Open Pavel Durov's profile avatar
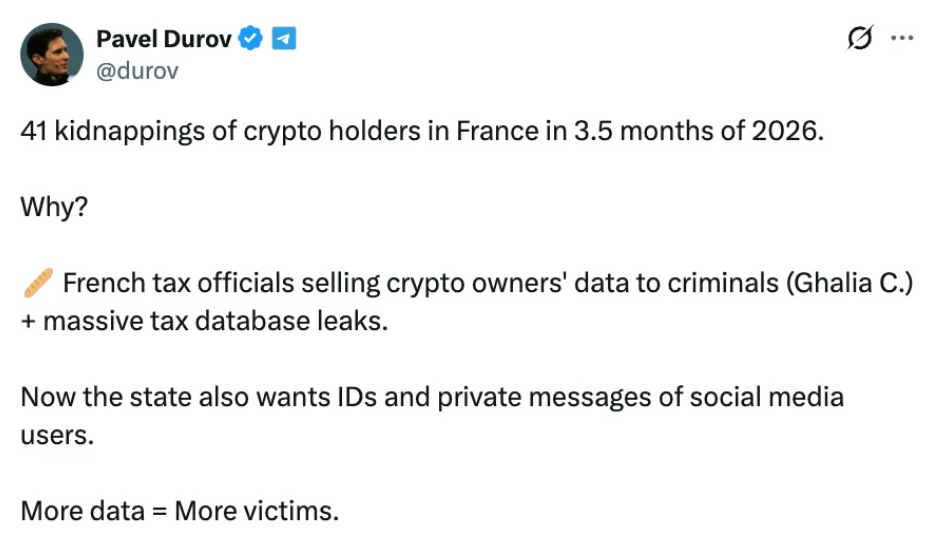The height and width of the screenshot is (551, 933). click(x=51, y=54)
